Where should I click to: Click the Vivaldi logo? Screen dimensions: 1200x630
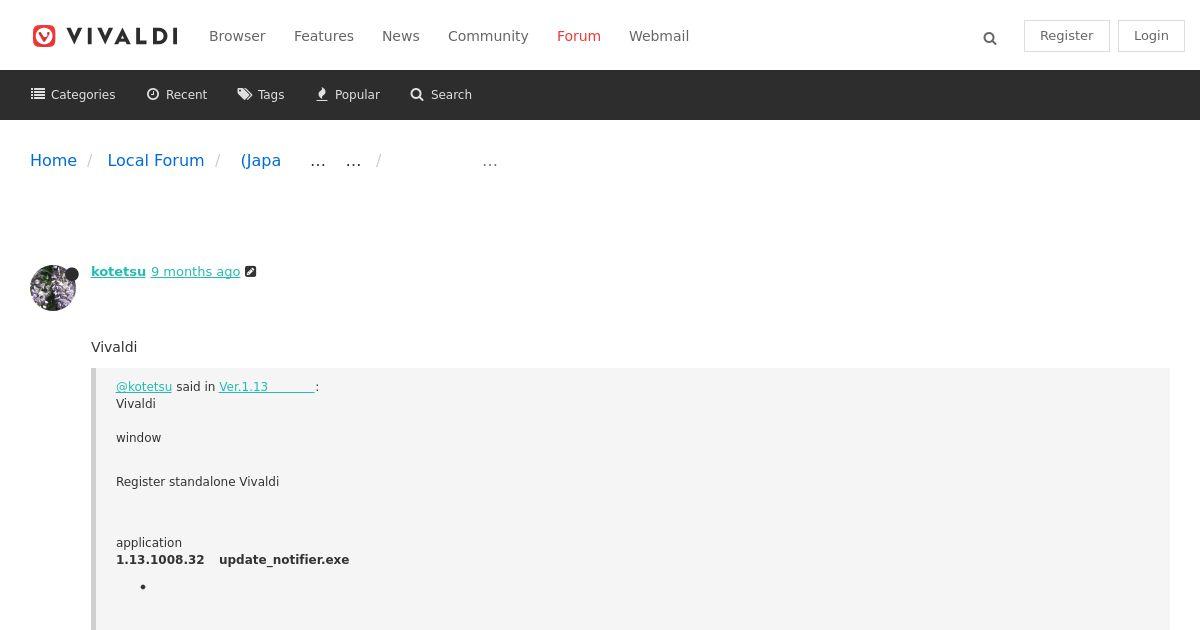point(105,36)
